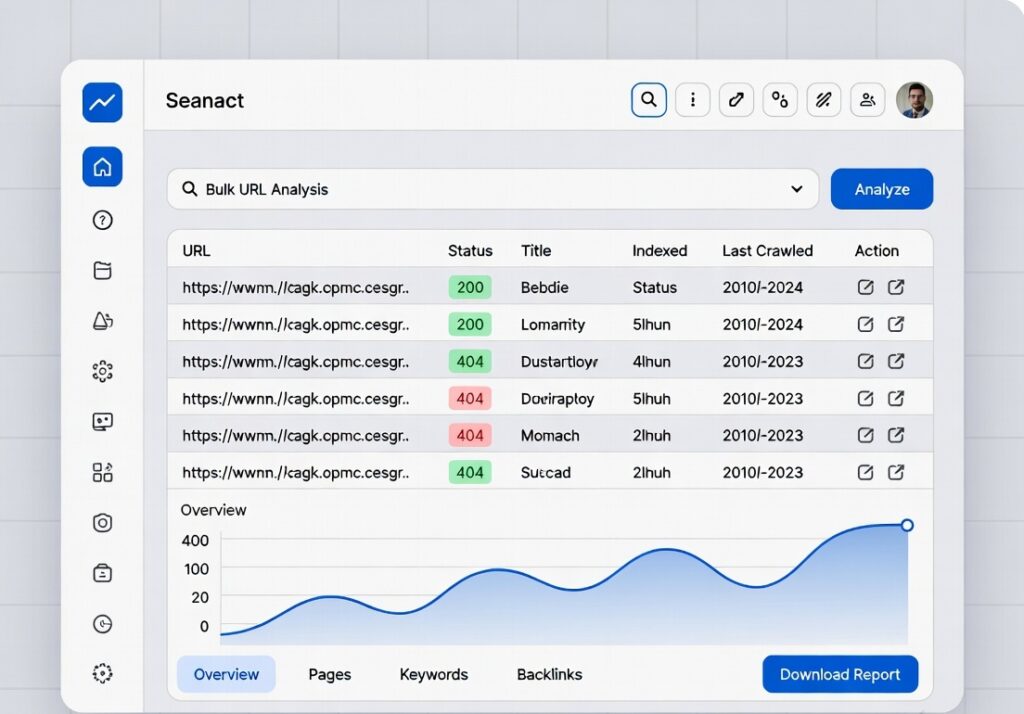The height and width of the screenshot is (714, 1024).
Task: Click the Analyze button
Action: pyautogui.click(x=881, y=189)
